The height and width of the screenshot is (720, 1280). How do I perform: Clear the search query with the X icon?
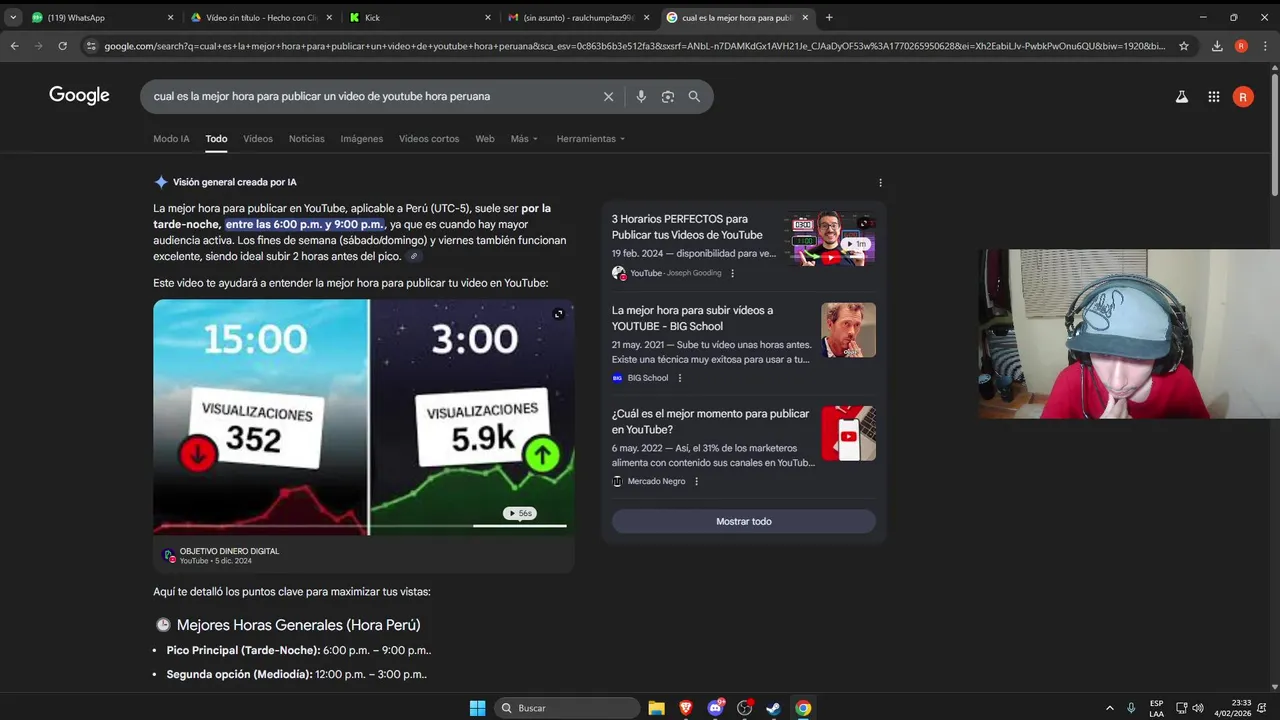(x=608, y=97)
